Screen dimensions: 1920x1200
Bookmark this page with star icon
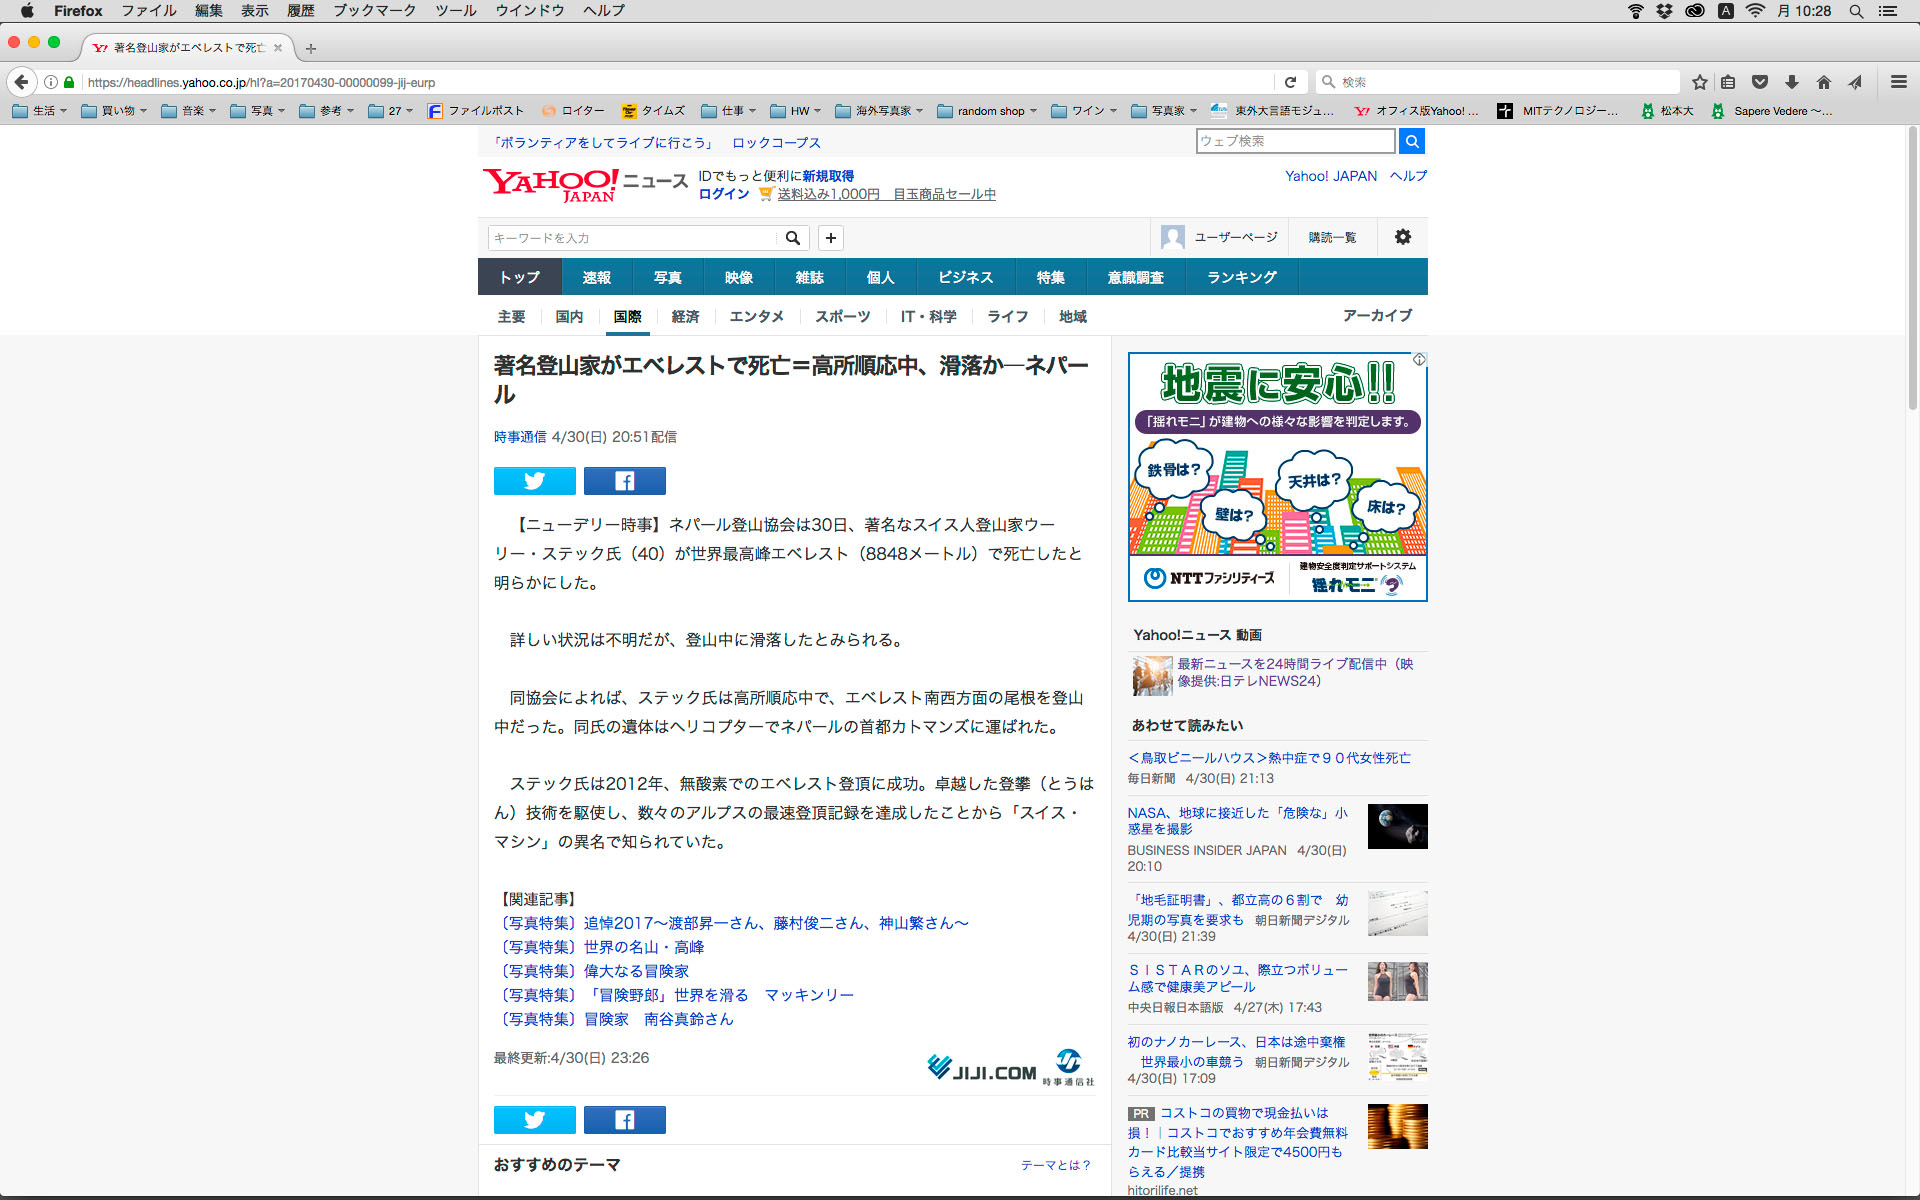pos(1699,82)
